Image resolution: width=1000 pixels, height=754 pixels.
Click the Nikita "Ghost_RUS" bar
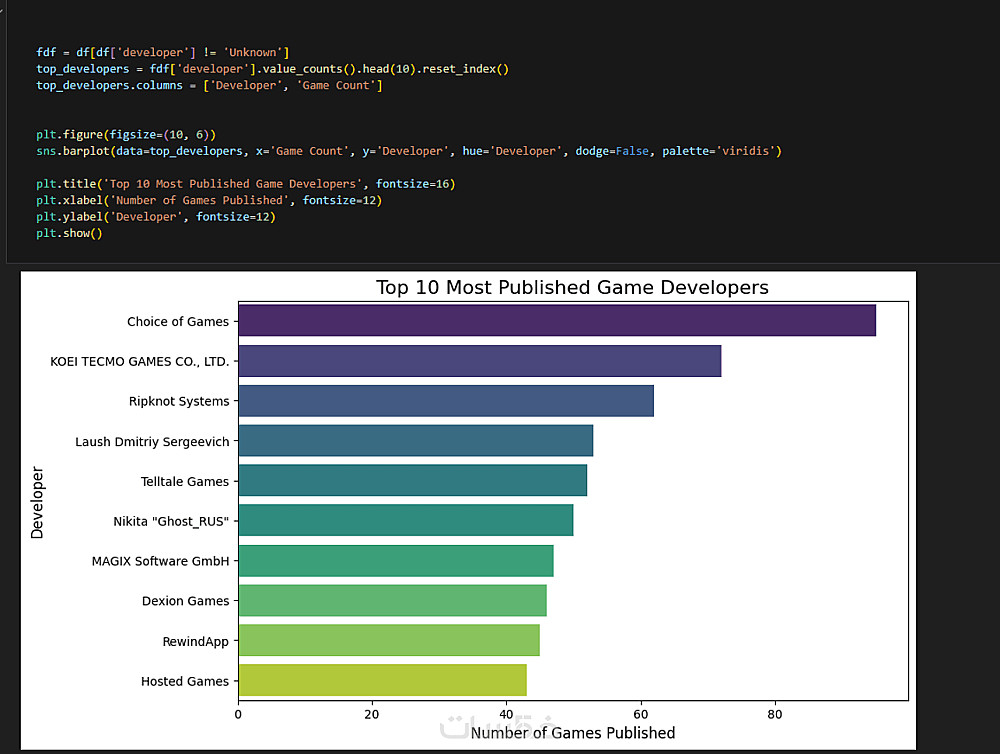[x=406, y=520]
